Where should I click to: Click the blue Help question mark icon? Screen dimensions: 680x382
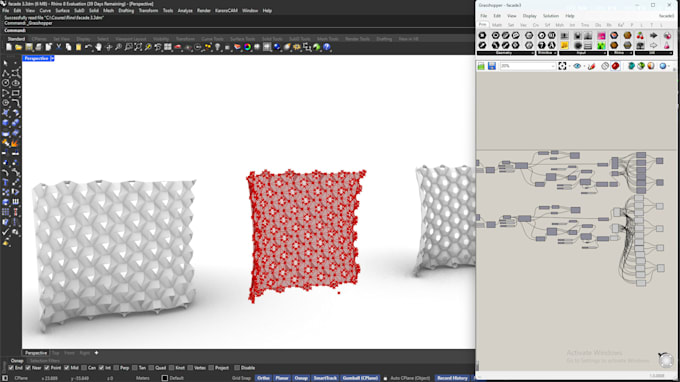[327, 47]
